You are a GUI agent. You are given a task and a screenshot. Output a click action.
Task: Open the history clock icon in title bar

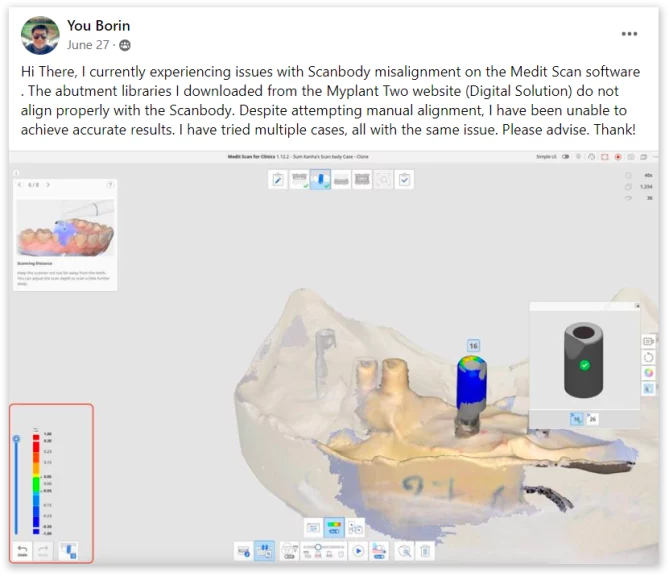click(591, 157)
